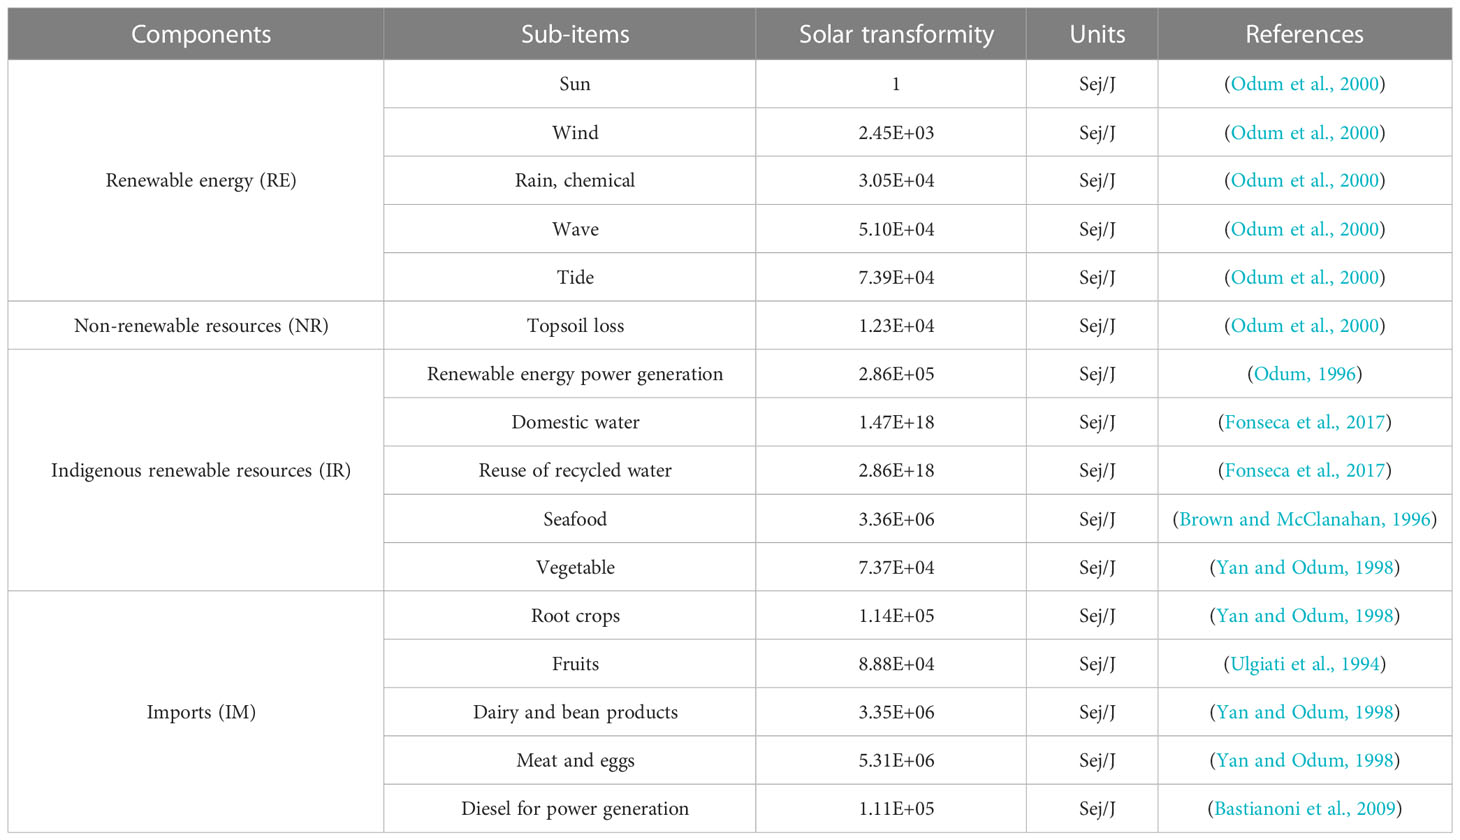This screenshot has width=1460, height=840.
Task: Click the 1.47E+18 transformity value
Action: click(x=896, y=422)
